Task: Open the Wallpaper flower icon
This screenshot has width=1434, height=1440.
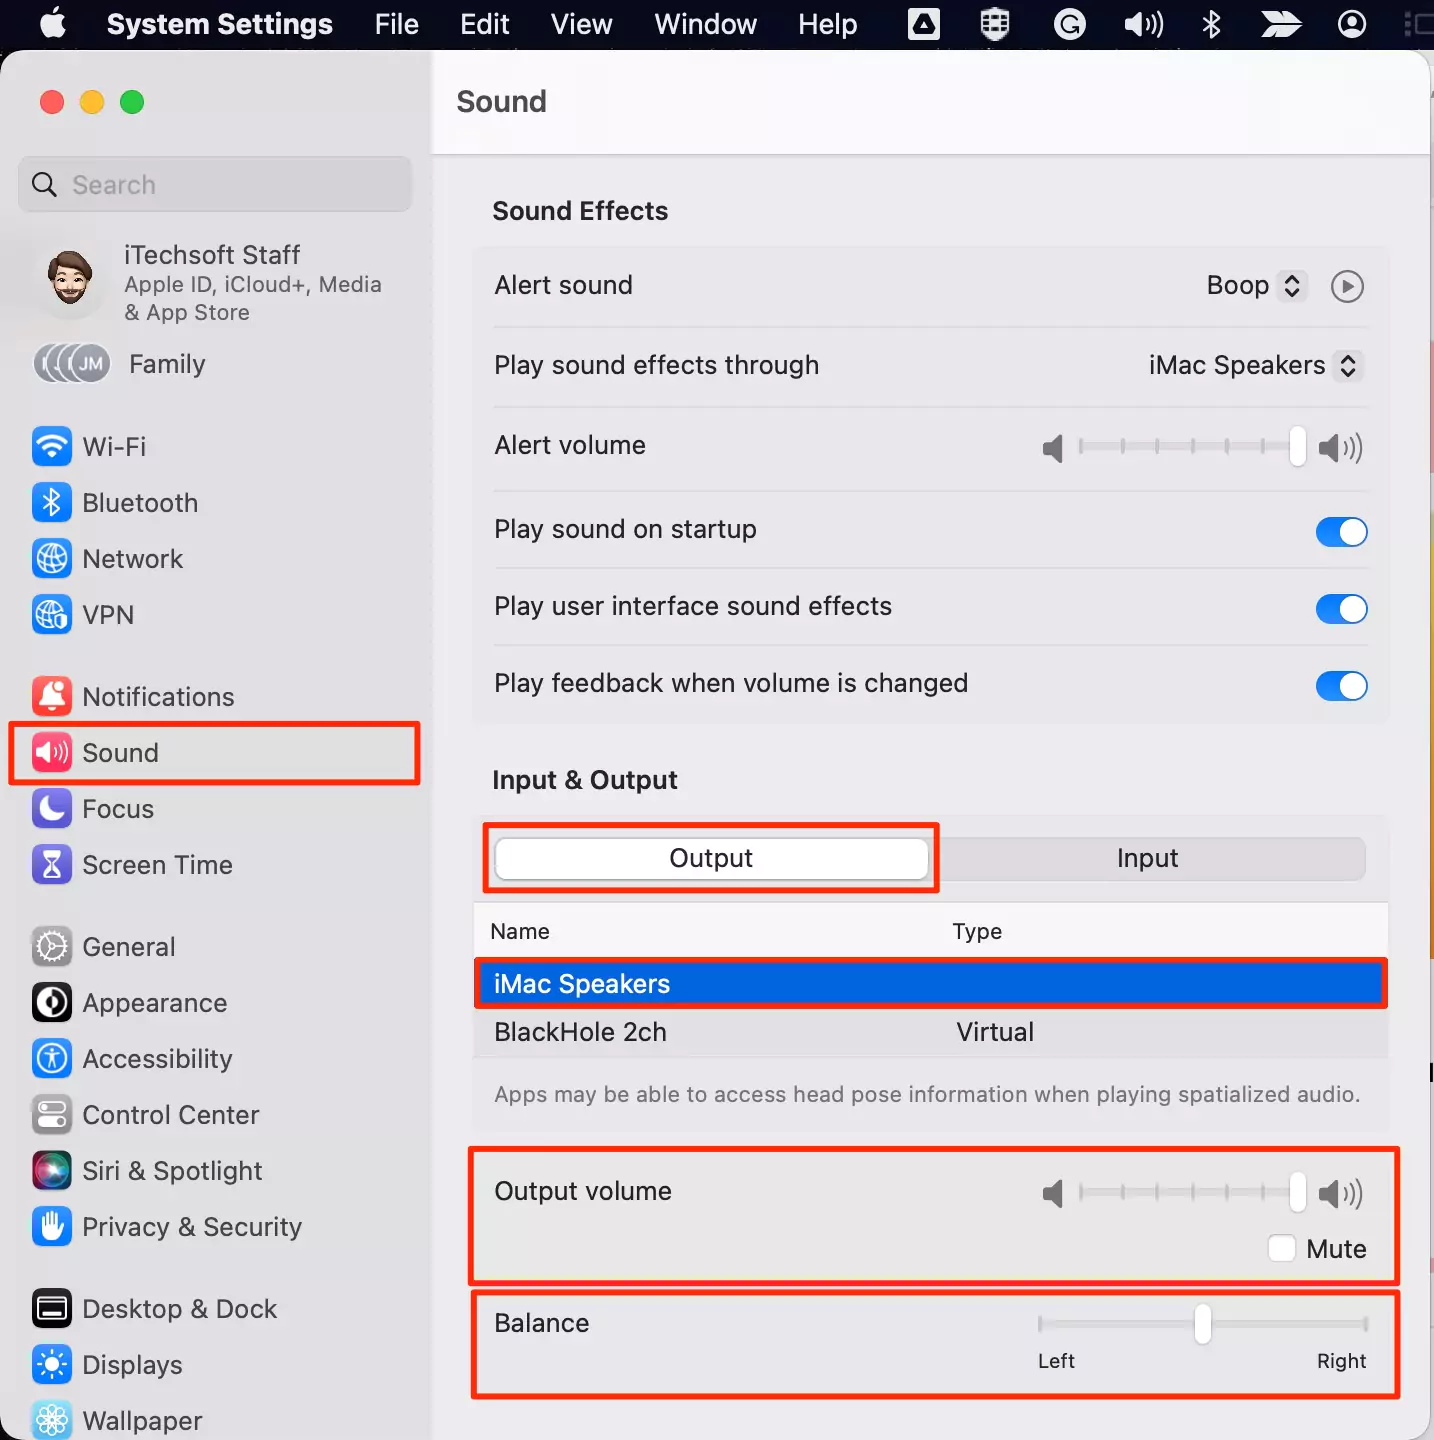Action: pyautogui.click(x=52, y=1419)
